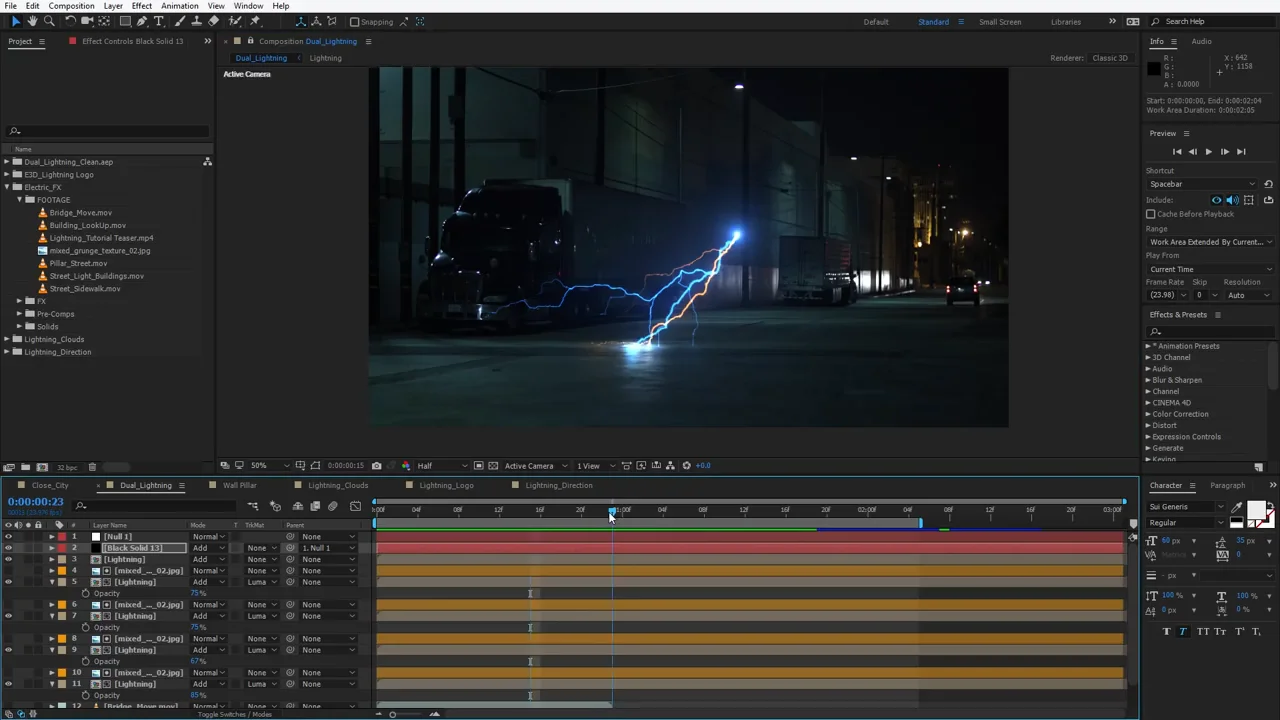Screen dimensions: 1280x720
Task: Click current timecode 0:00:00:23
Action: tap(36, 502)
